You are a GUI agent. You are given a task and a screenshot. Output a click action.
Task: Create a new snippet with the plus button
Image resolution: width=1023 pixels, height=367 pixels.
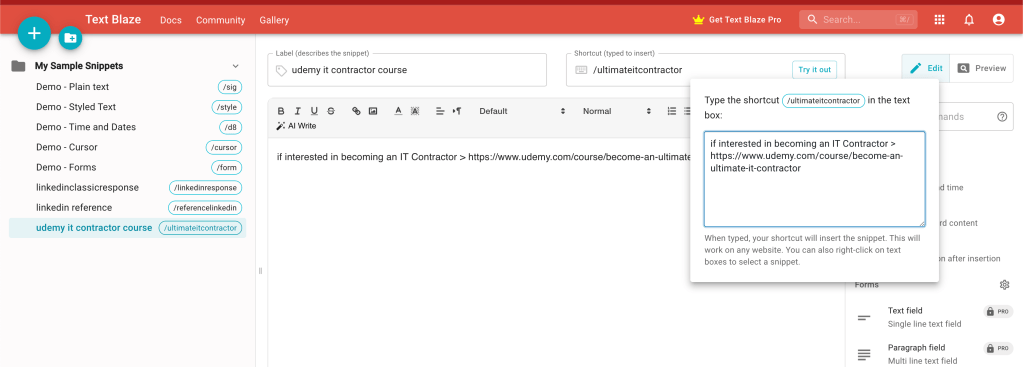(x=34, y=33)
